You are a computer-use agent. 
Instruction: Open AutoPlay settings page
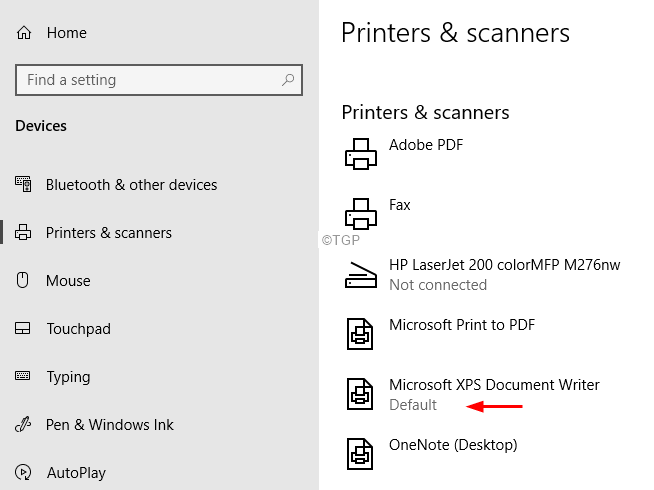click(x=76, y=473)
